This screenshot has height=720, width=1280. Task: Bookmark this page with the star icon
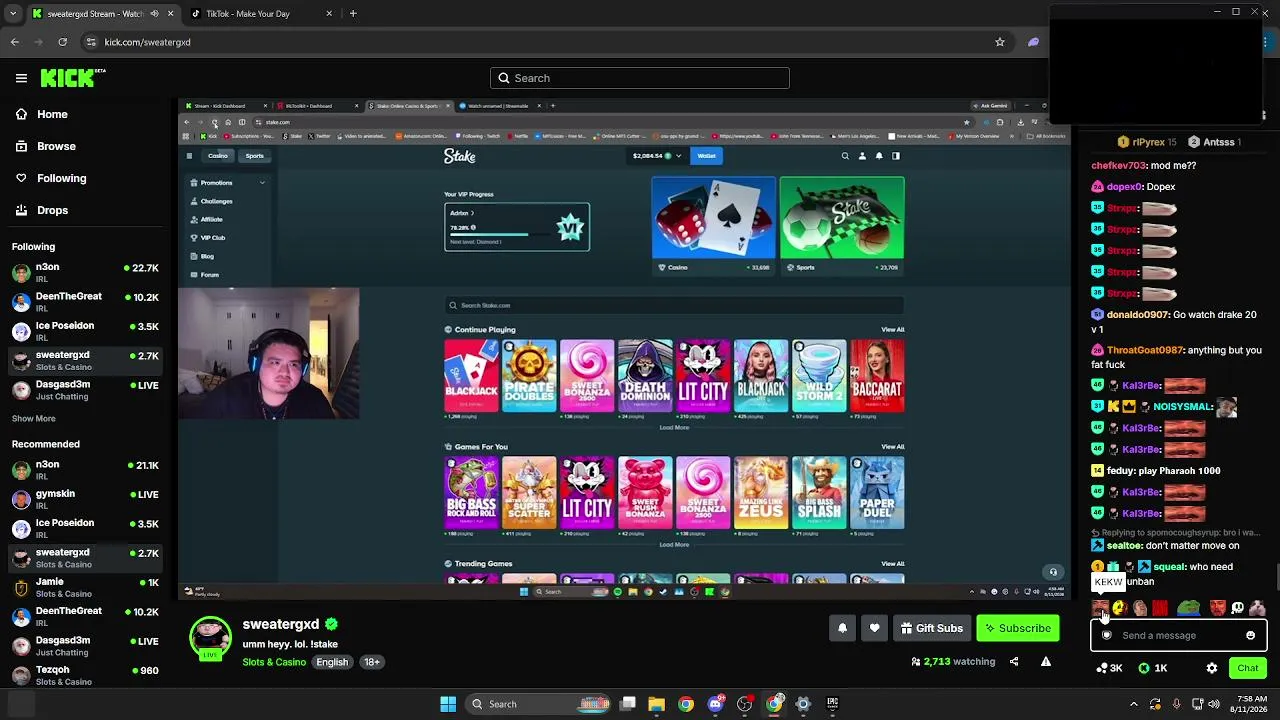pyautogui.click(x=999, y=42)
